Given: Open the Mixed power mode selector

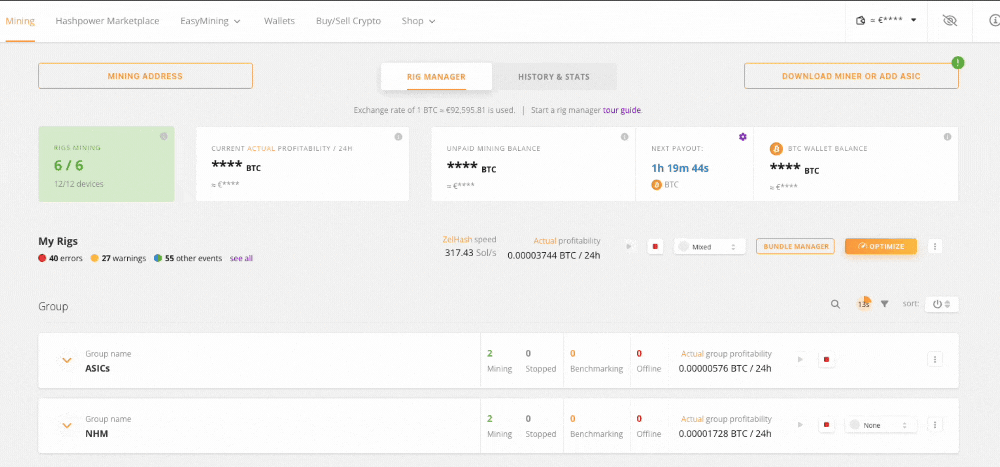Looking at the screenshot, I should (708, 246).
